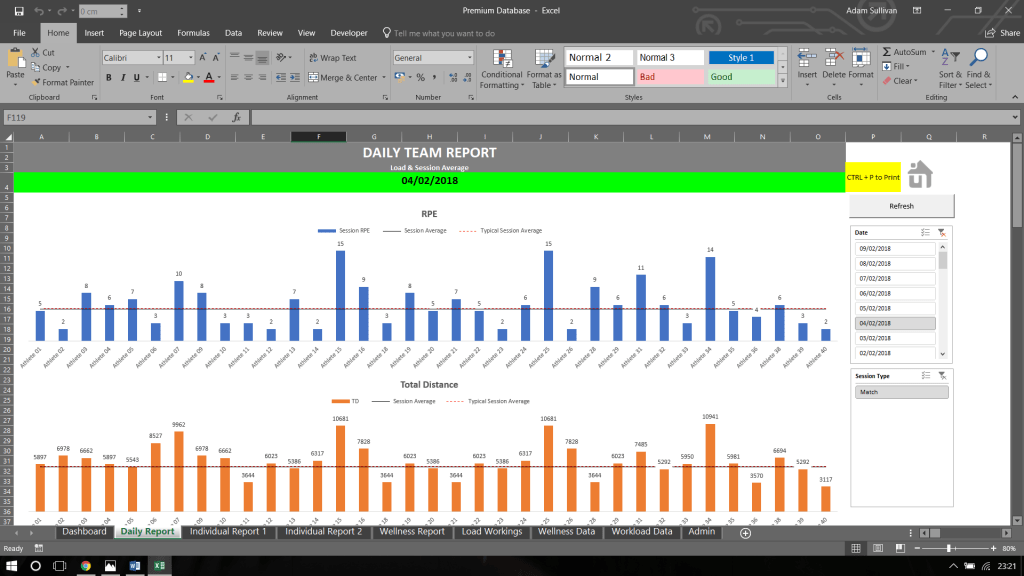Toggle Bold formatting
Image resolution: width=1024 pixels, height=576 pixels.
click(x=108, y=77)
